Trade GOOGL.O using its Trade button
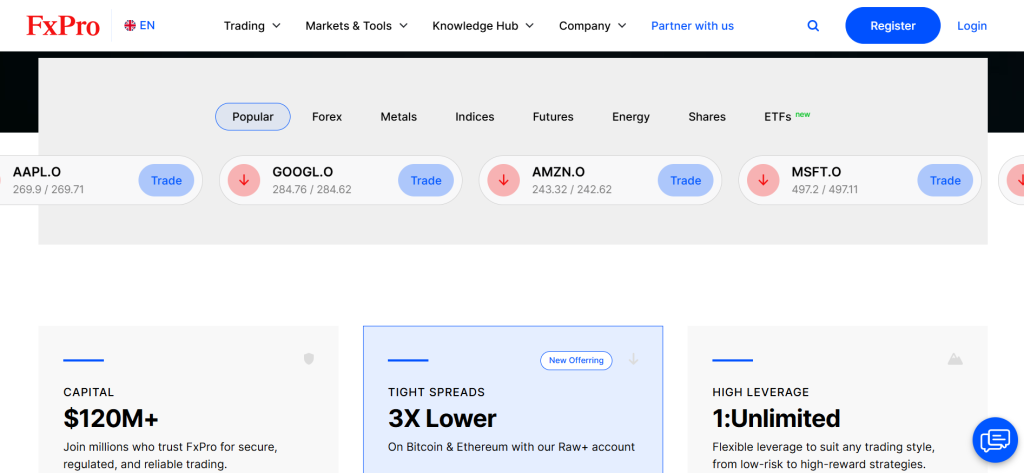Image resolution: width=1024 pixels, height=473 pixels. click(426, 180)
